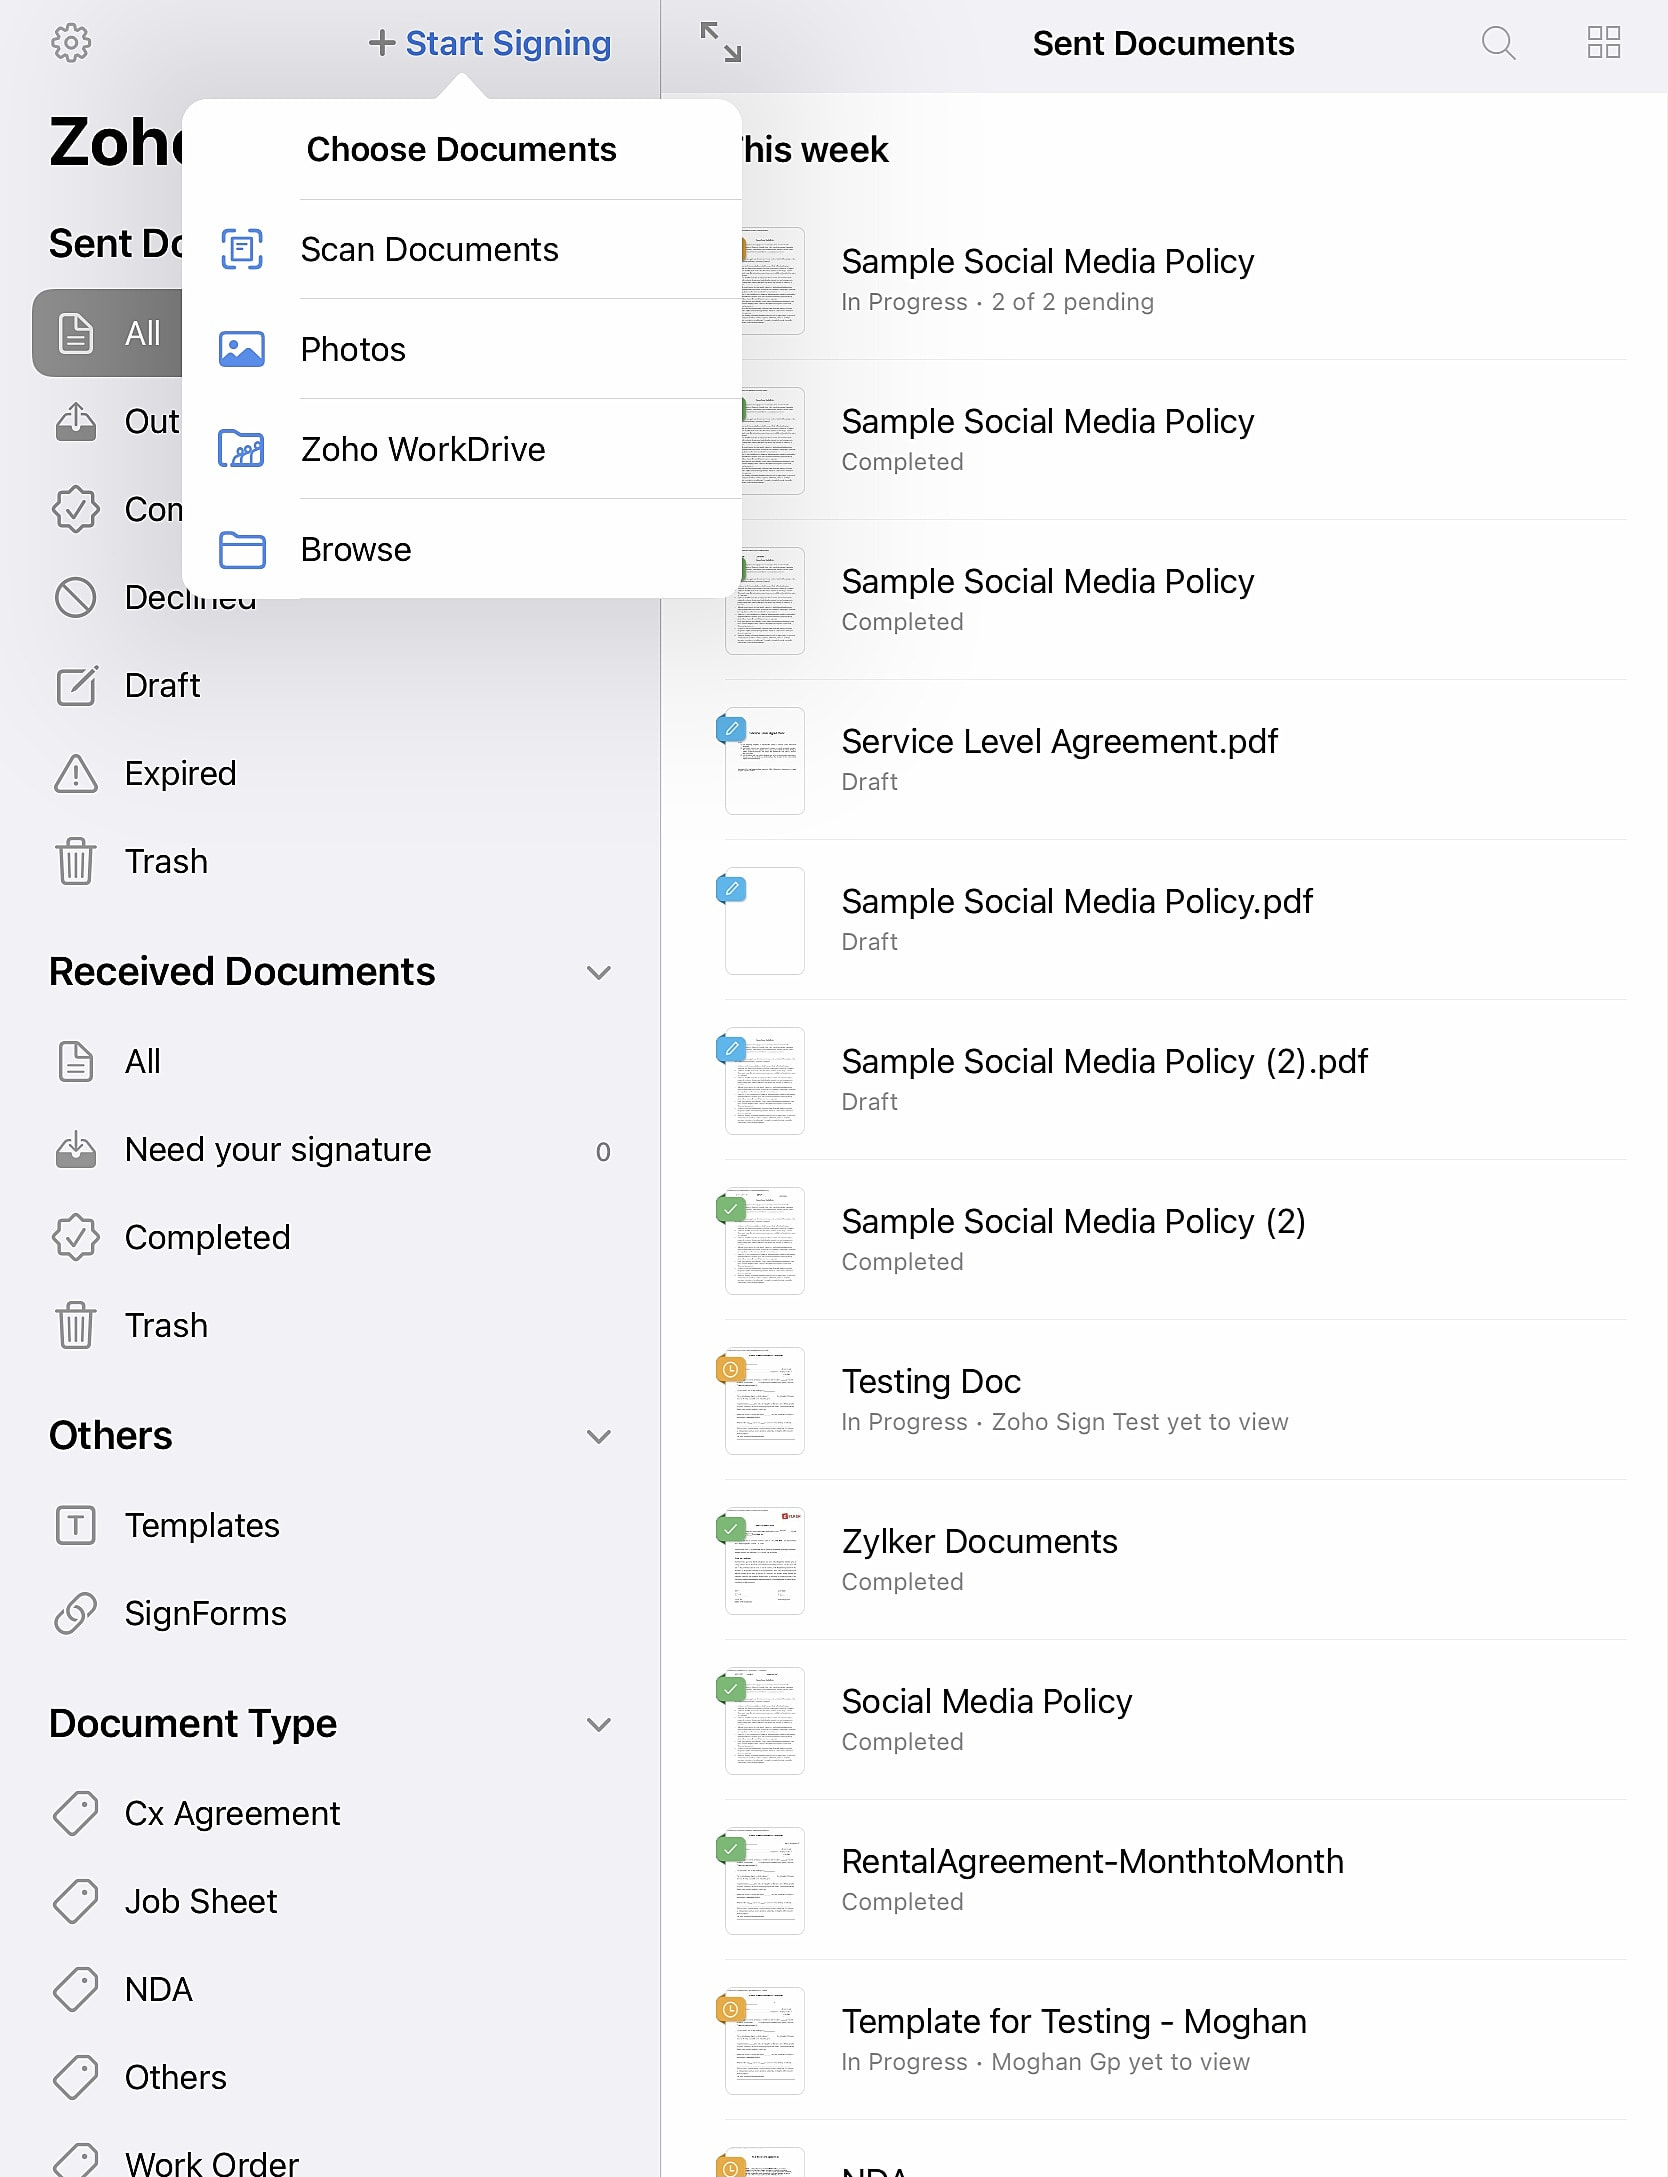Click the Templates T icon
Image resolution: width=1668 pixels, height=2177 pixels.
coord(76,1525)
